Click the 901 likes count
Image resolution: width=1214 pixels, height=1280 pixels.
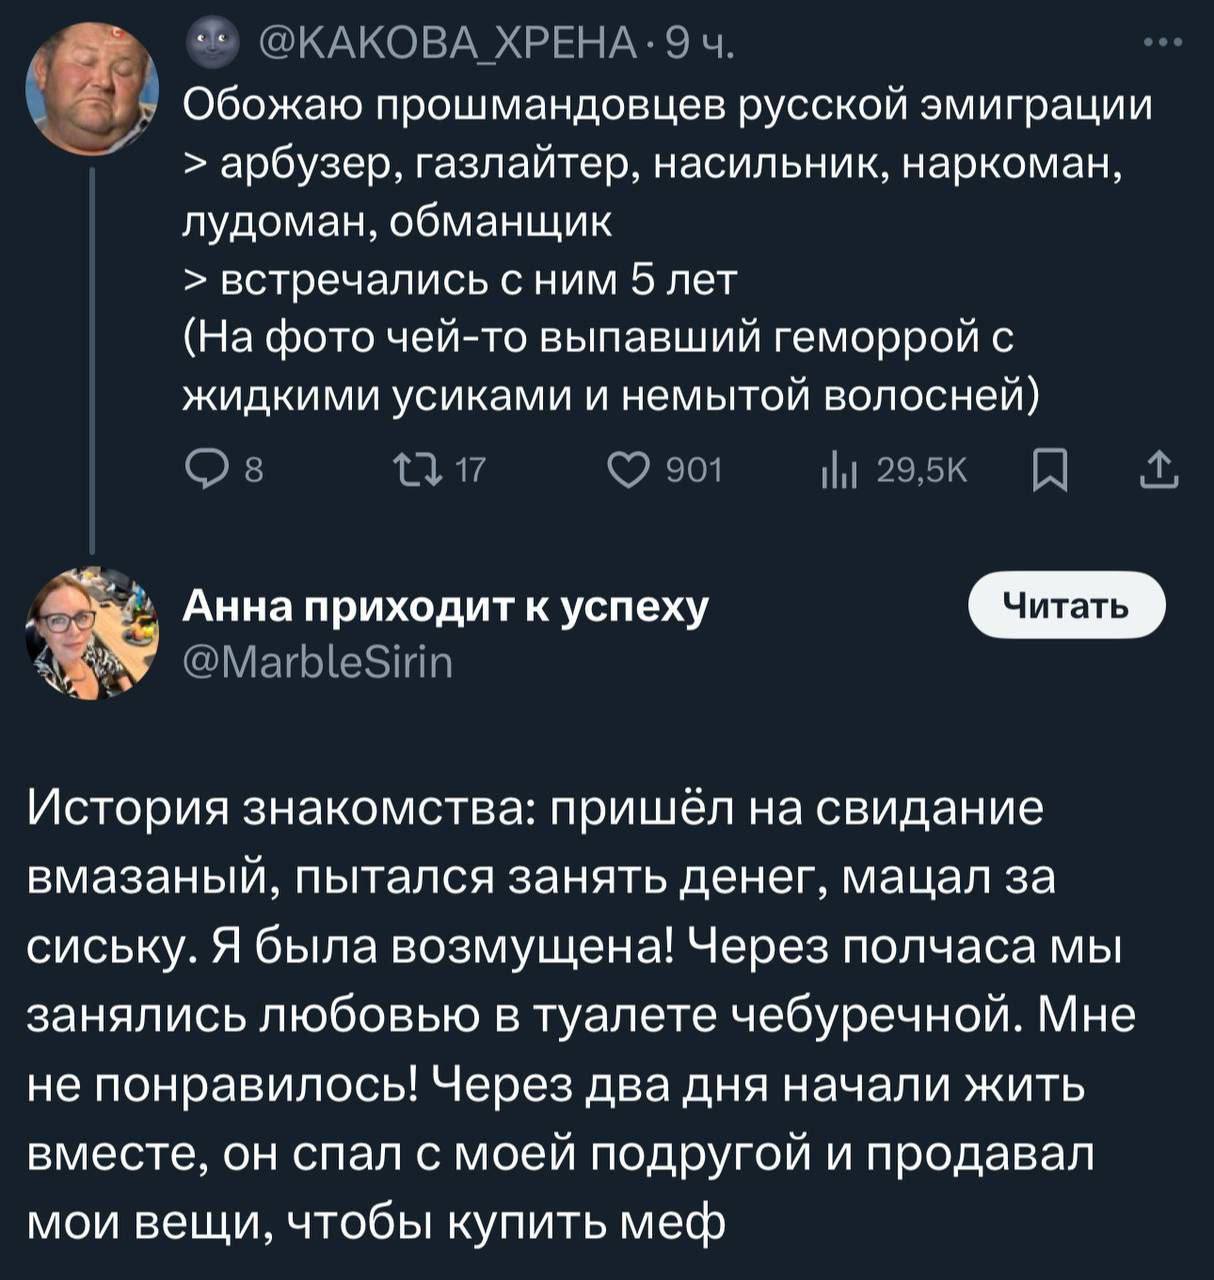(x=693, y=469)
